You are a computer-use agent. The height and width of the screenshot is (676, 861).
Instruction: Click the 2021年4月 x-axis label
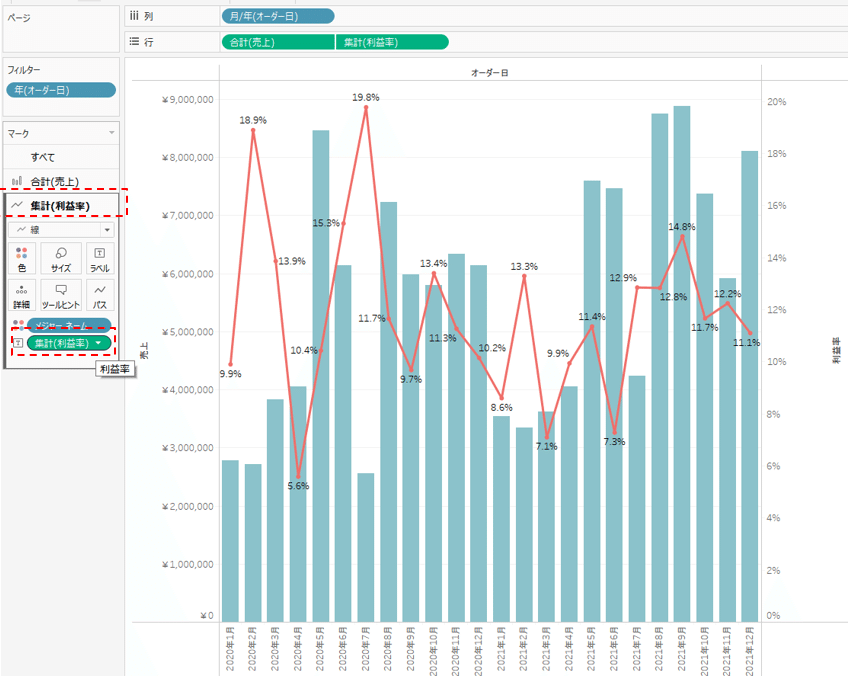click(x=569, y=649)
